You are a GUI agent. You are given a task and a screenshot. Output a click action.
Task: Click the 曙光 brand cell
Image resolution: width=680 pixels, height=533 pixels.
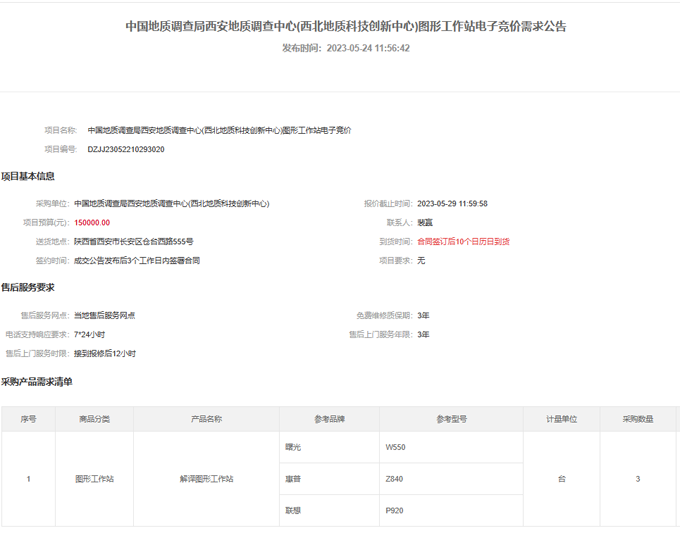[x=293, y=447]
